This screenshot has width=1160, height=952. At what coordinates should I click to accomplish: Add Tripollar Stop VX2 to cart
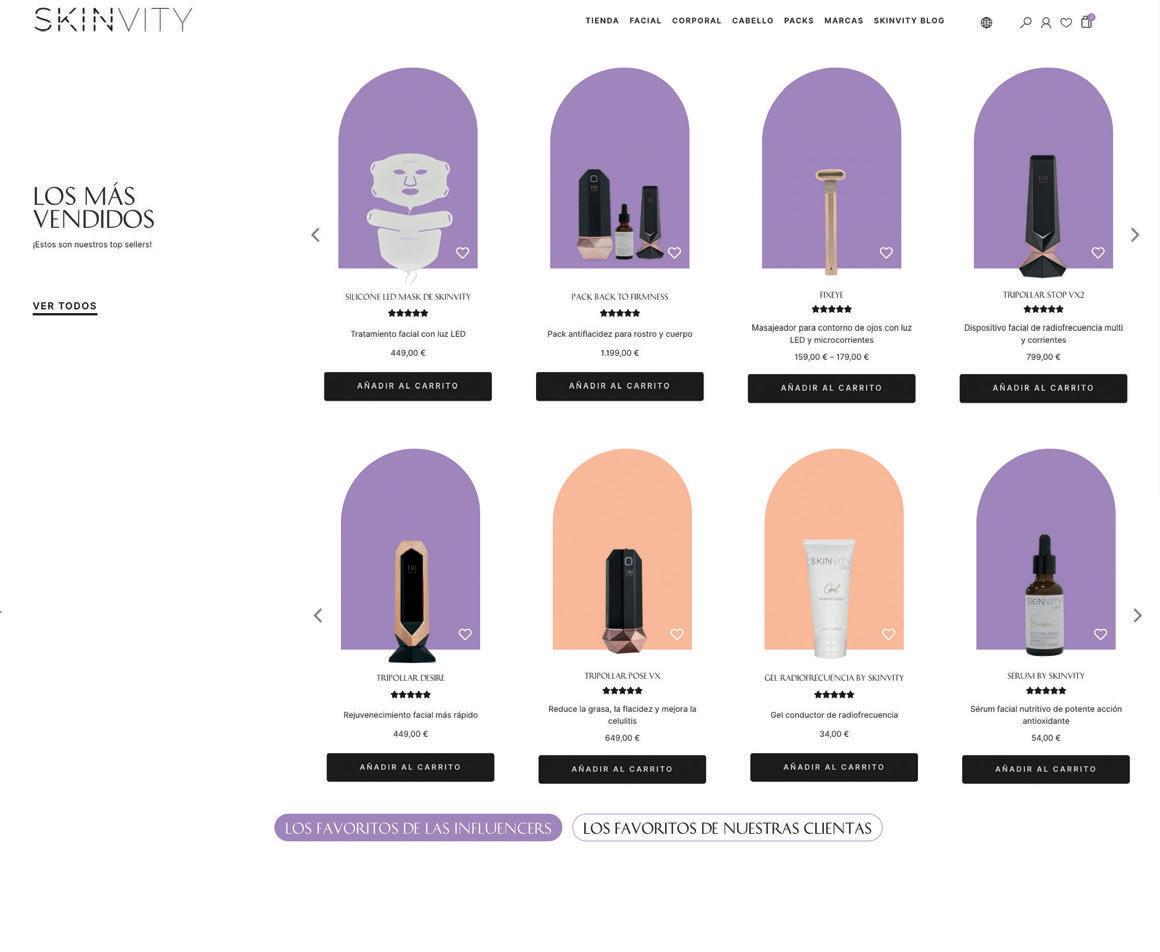pyautogui.click(x=1043, y=388)
